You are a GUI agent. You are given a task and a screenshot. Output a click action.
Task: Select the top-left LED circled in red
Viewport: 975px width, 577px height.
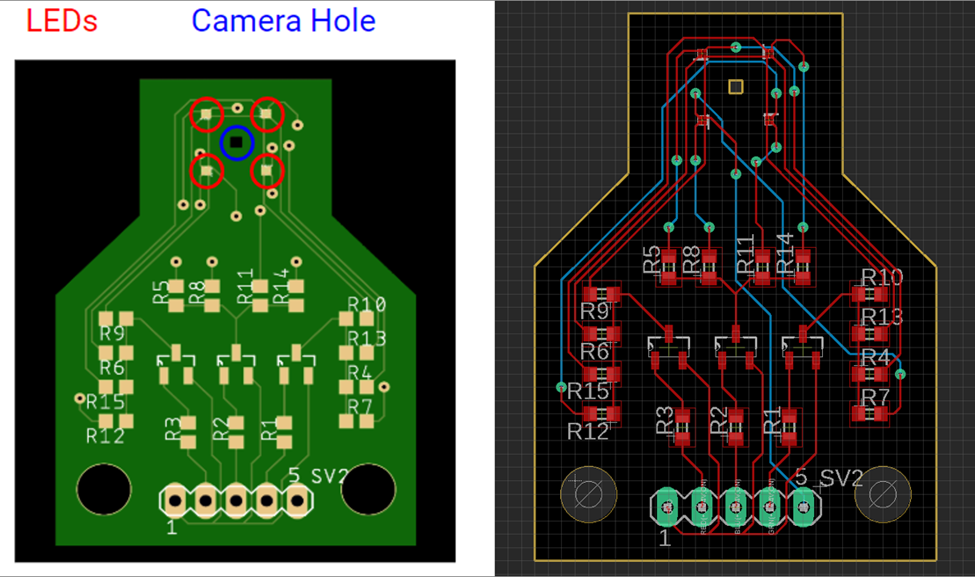(206, 114)
